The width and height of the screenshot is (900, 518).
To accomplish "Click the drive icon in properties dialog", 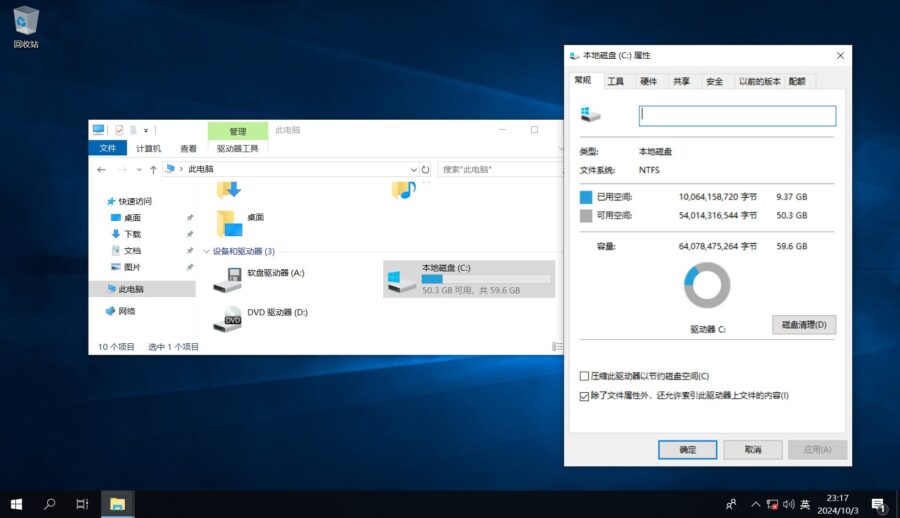I will point(590,114).
